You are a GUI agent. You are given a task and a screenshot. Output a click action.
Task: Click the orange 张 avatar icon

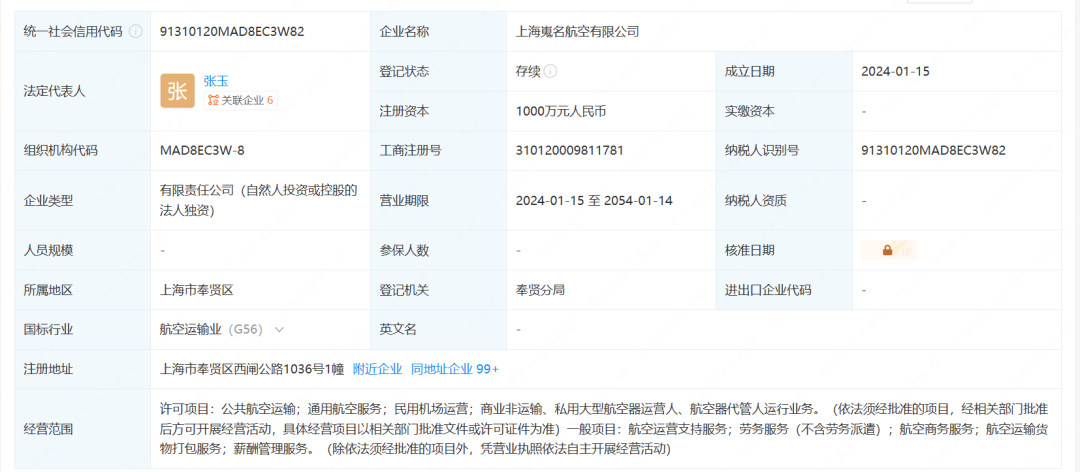(177, 91)
